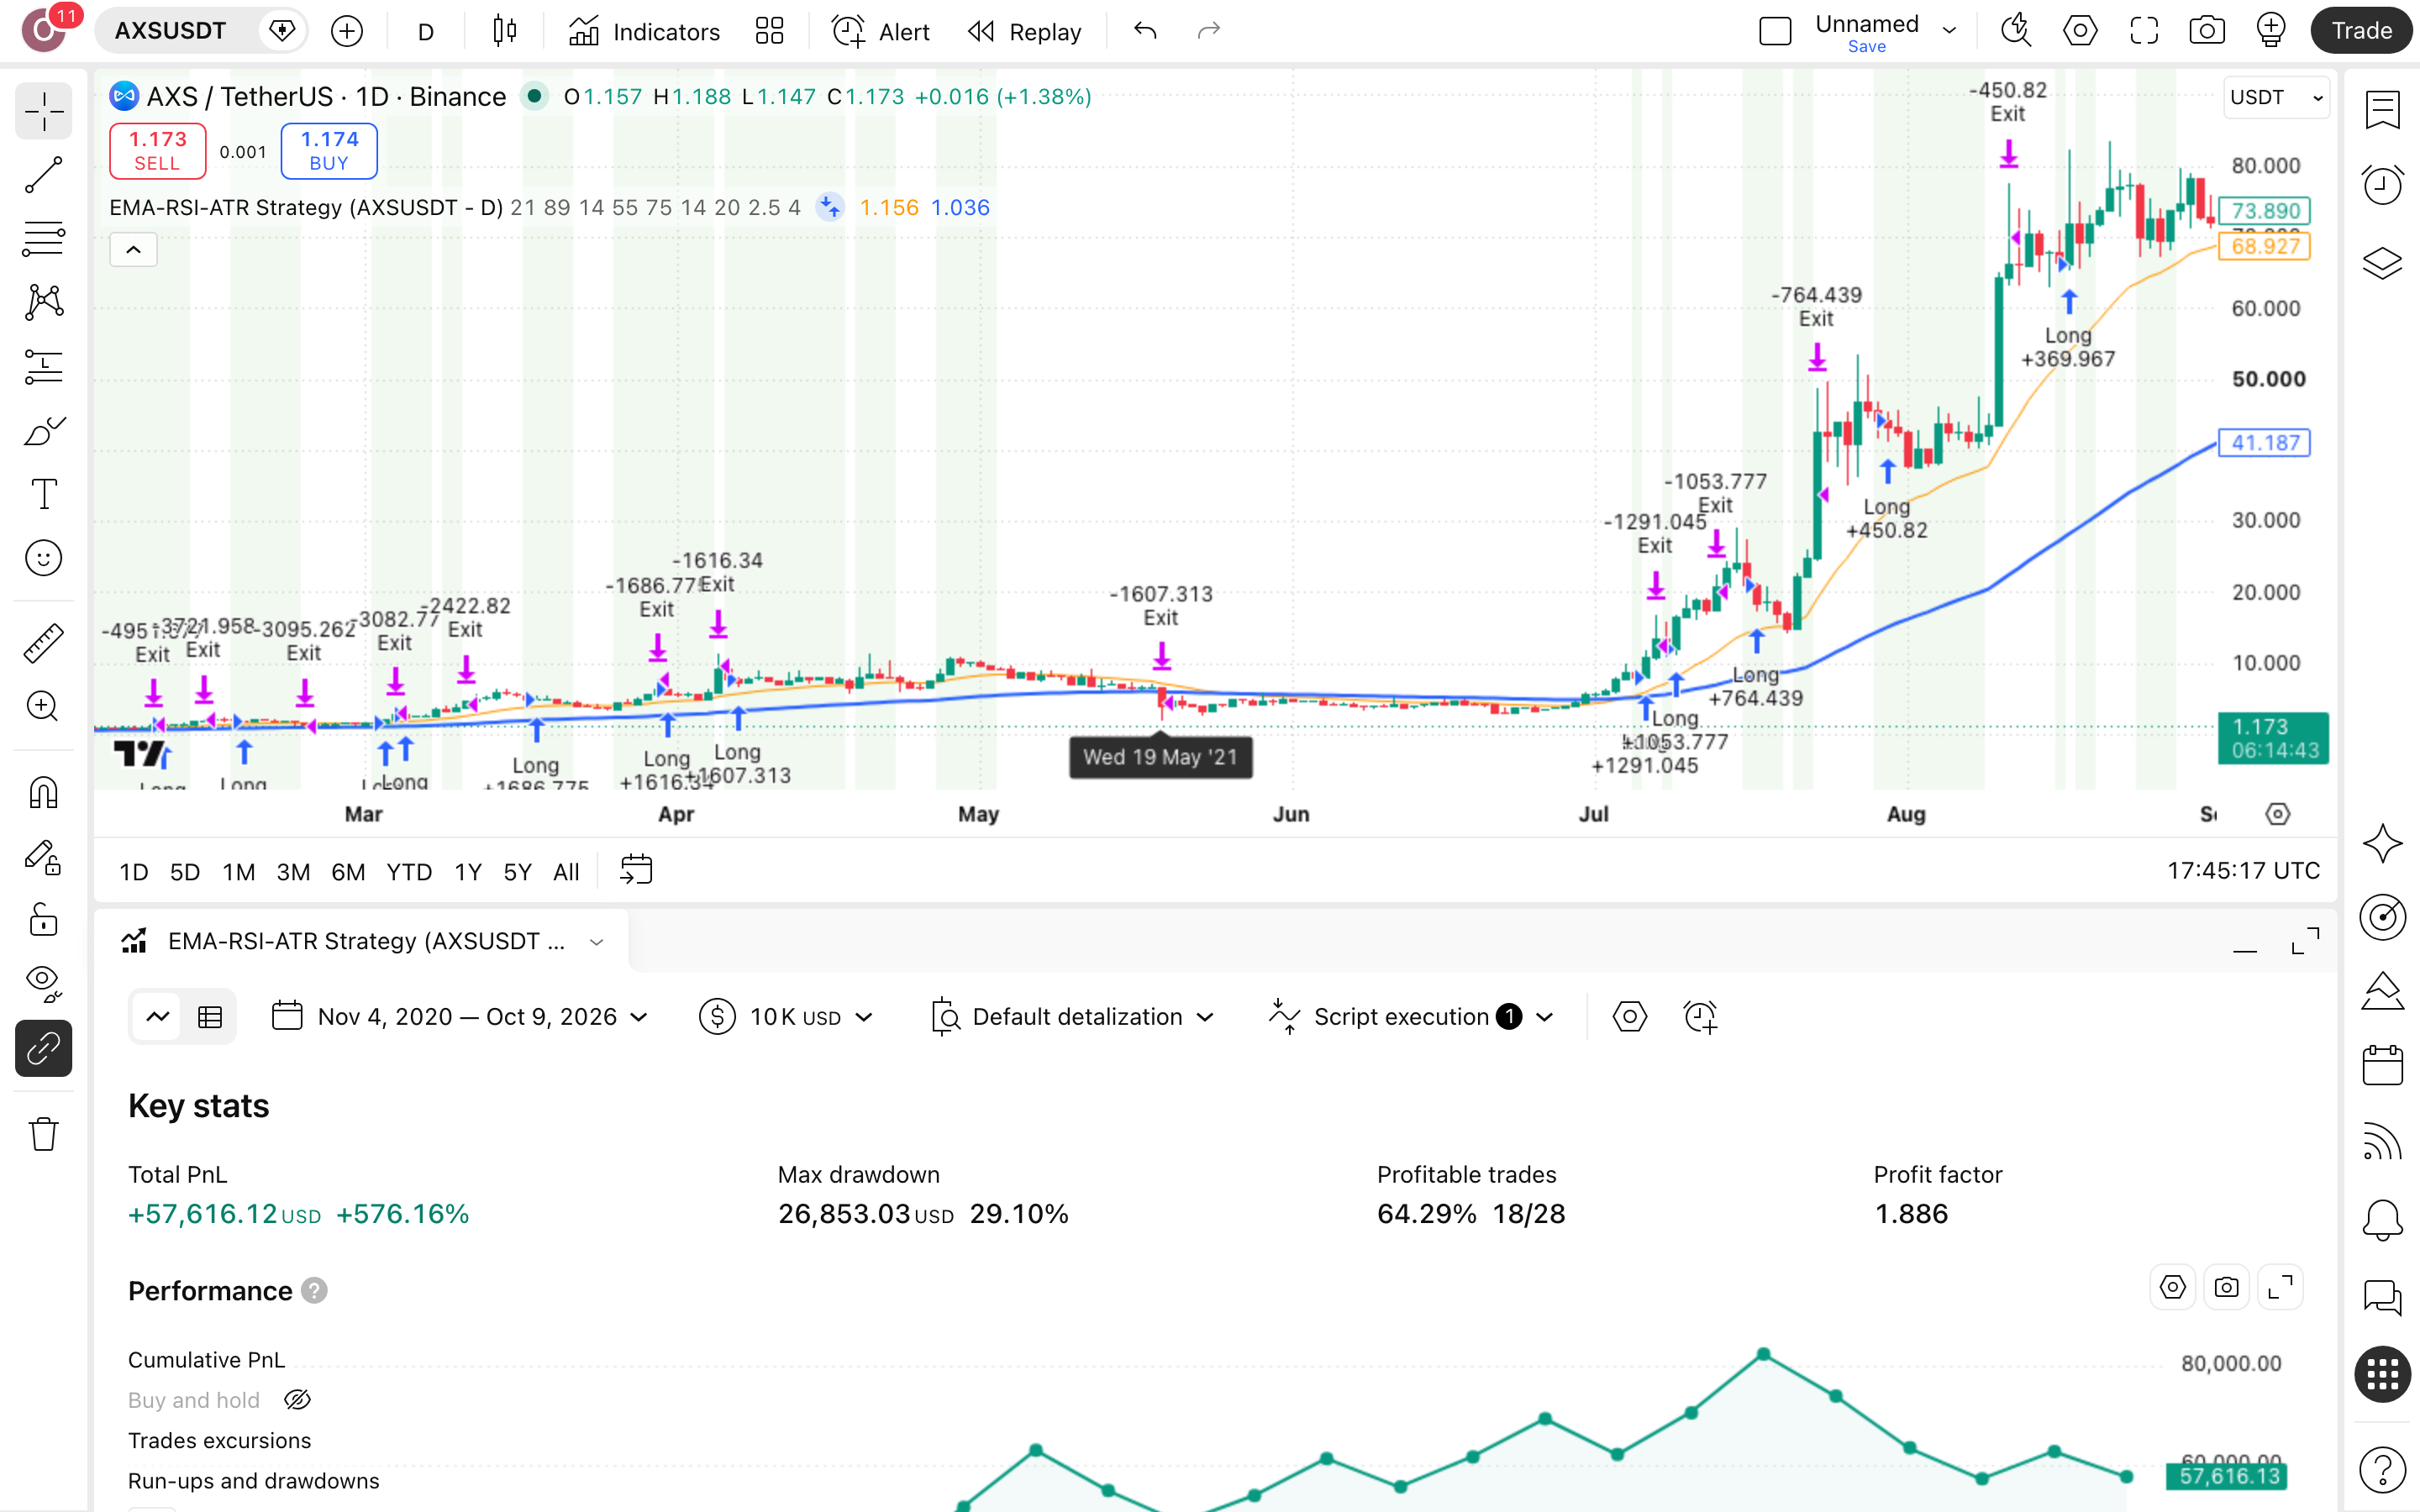Open the 10K USD capital dropdown
Screen dimensions: 2420x1512
point(786,1017)
